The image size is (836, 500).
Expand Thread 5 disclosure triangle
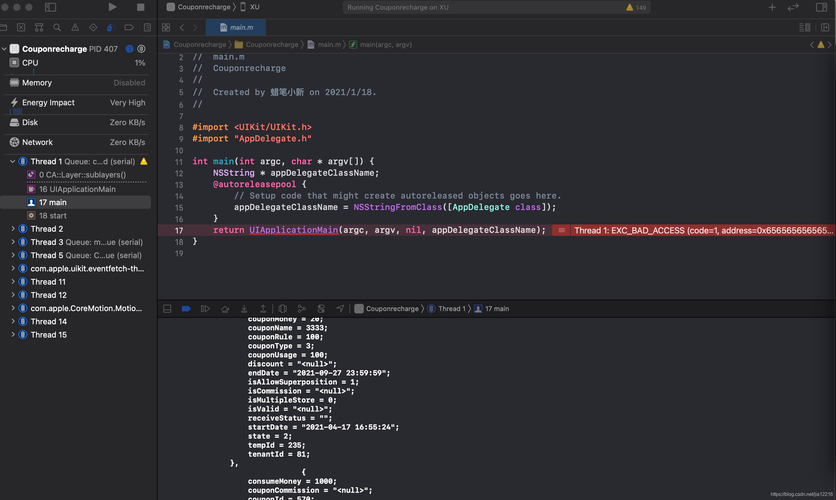13,255
